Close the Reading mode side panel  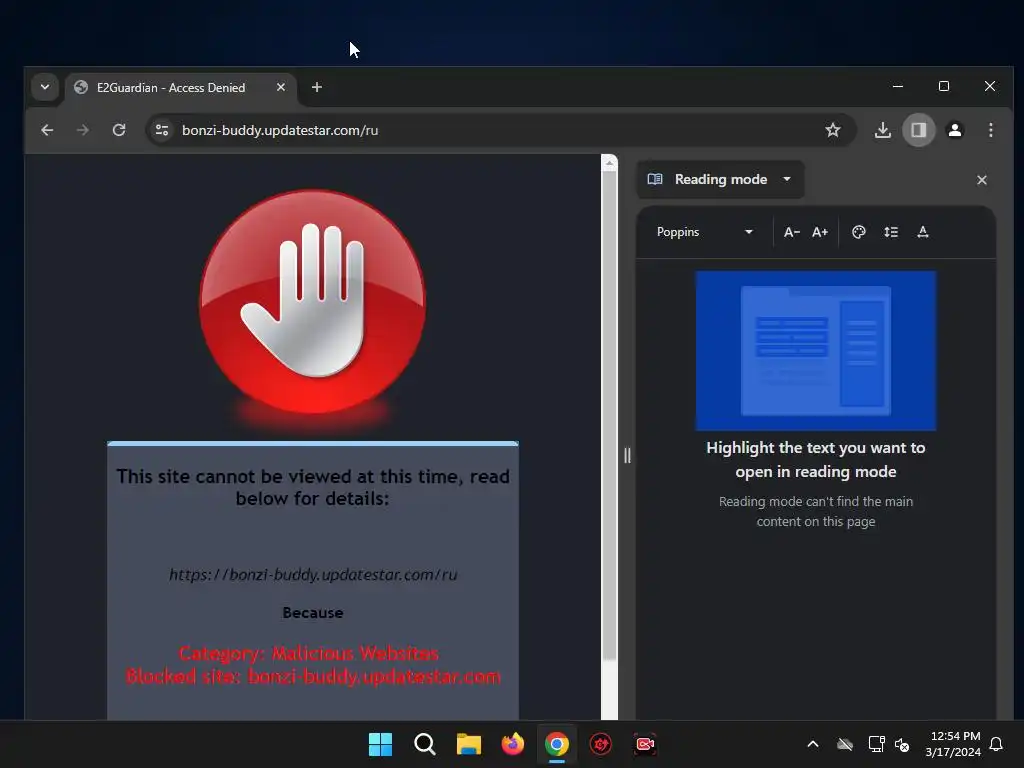click(x=982, y=180)
